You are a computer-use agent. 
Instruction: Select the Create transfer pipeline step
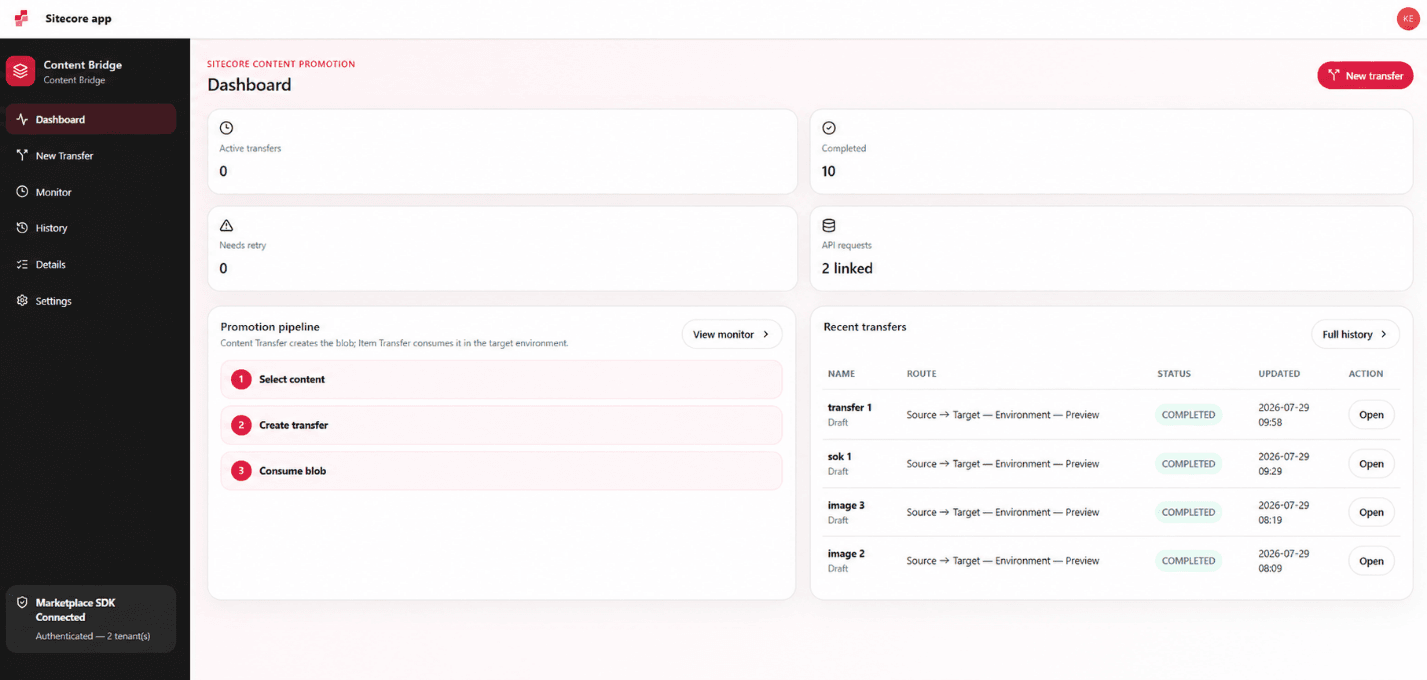tap(501, 425)
